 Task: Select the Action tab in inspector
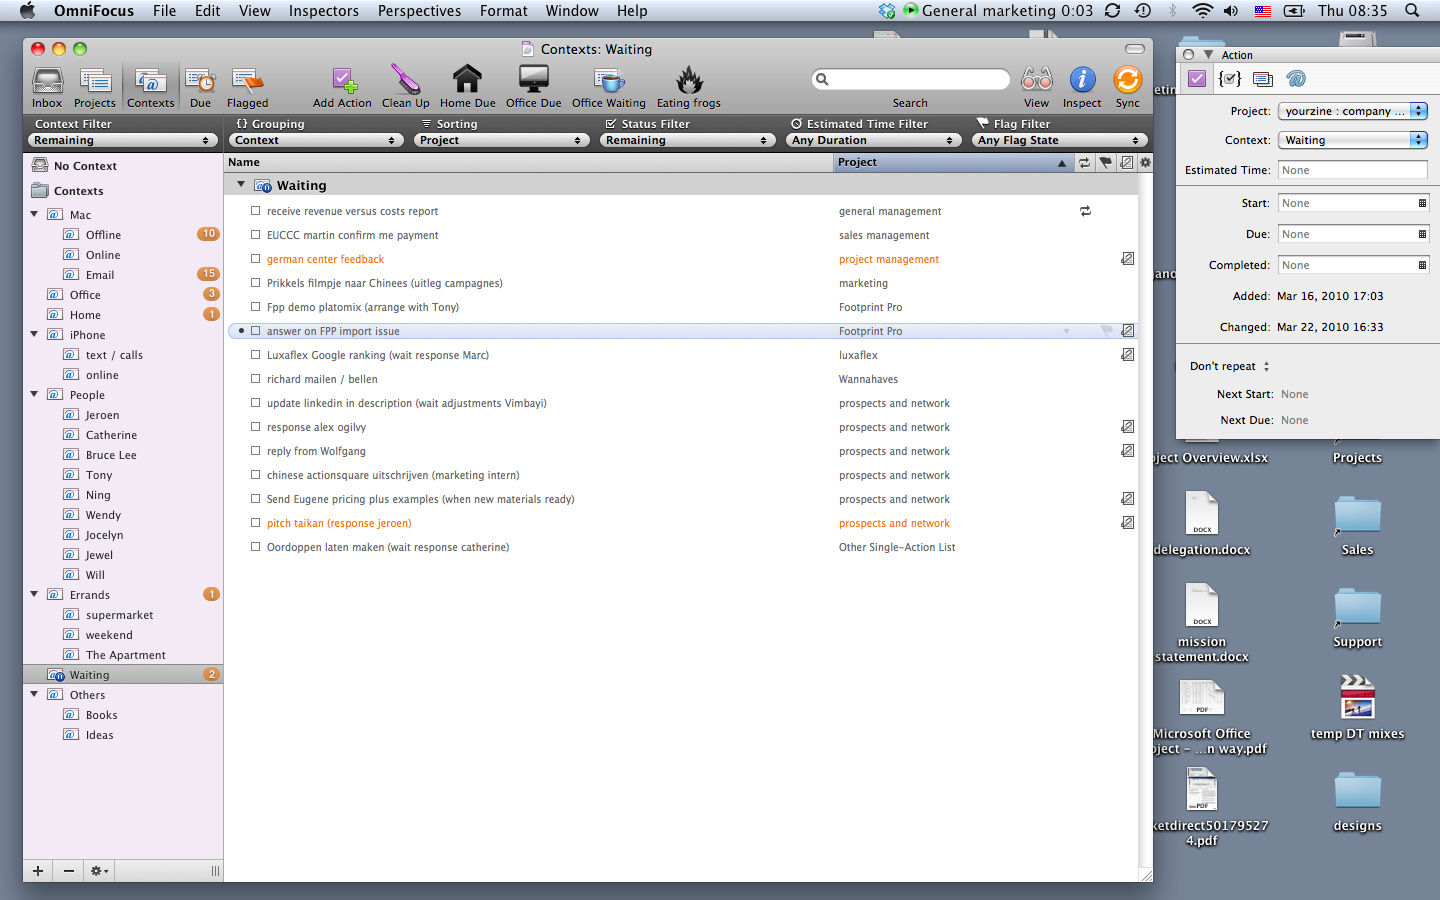pyautogui.click(x=1197, y=79)
